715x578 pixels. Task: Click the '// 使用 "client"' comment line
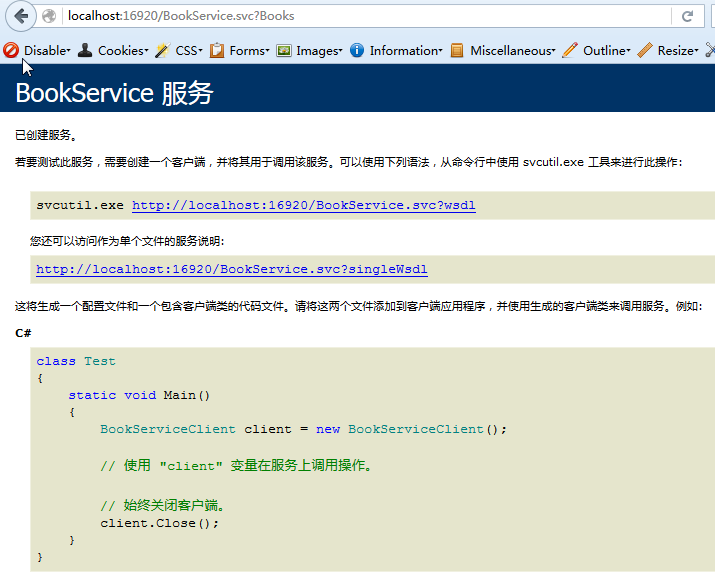pos(236,465)
